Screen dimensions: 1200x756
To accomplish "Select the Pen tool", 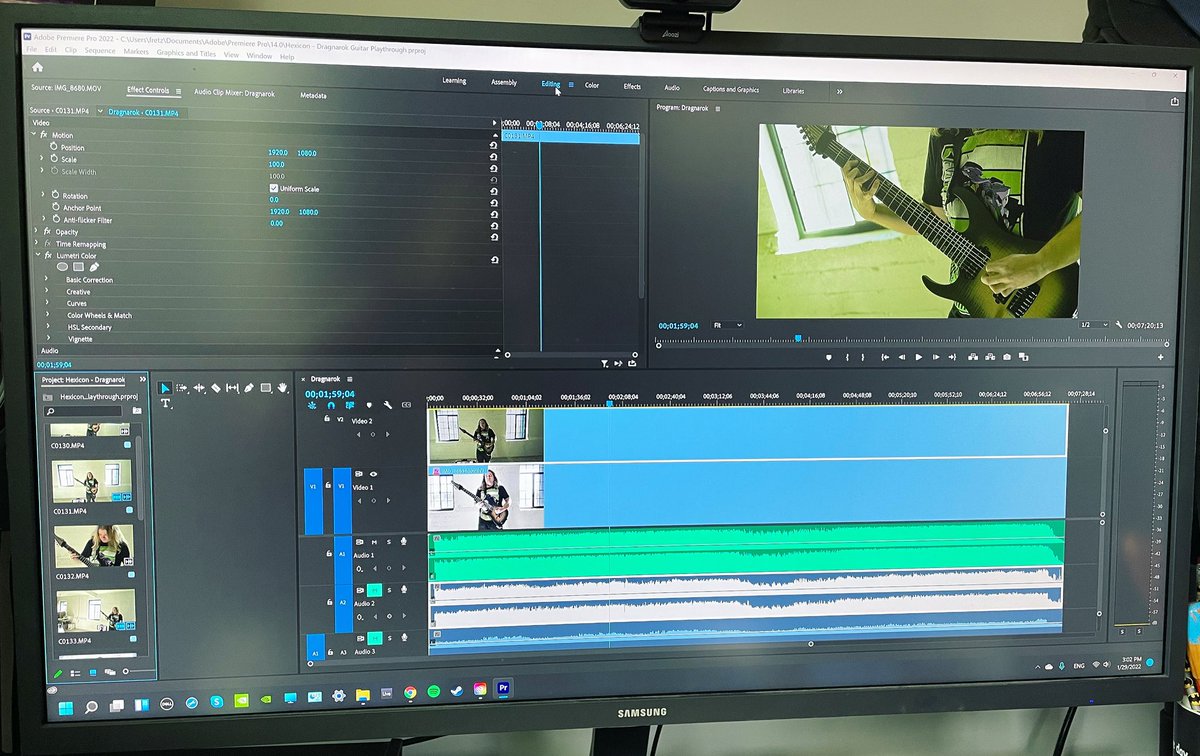I will click(x=249, y=388).
